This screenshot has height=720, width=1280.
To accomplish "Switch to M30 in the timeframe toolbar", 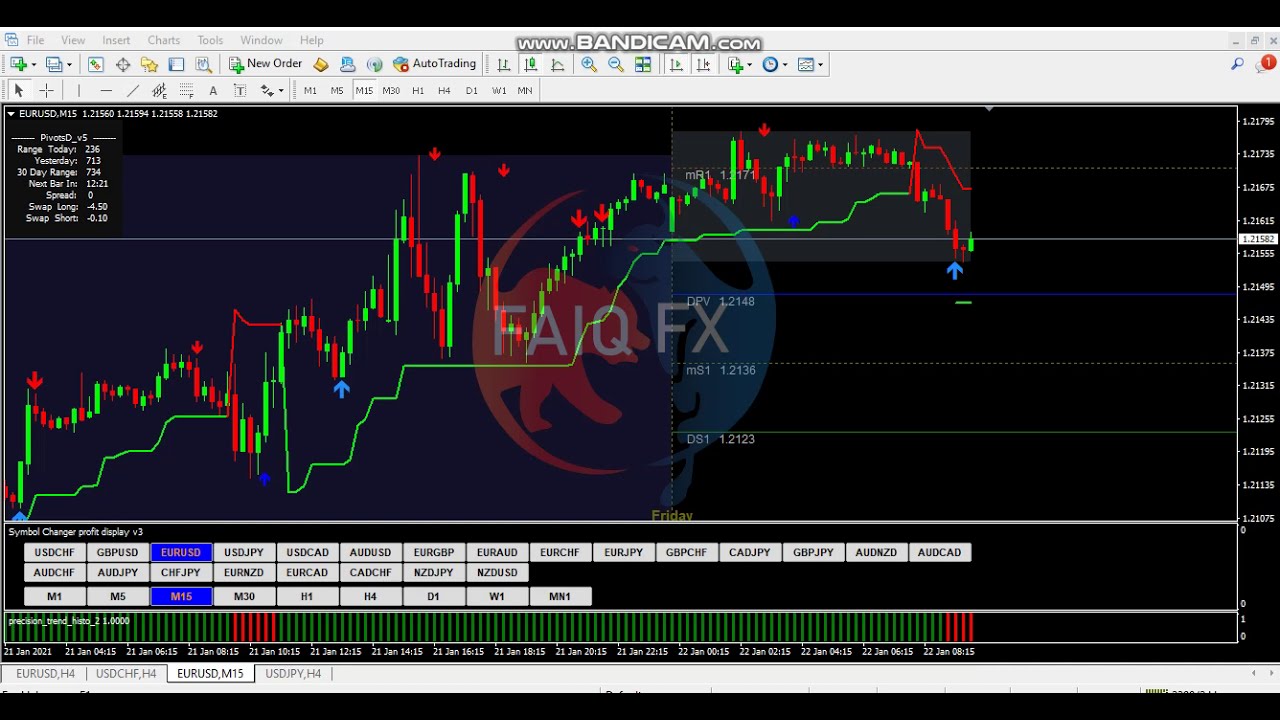I will click(x=391, y=90).
